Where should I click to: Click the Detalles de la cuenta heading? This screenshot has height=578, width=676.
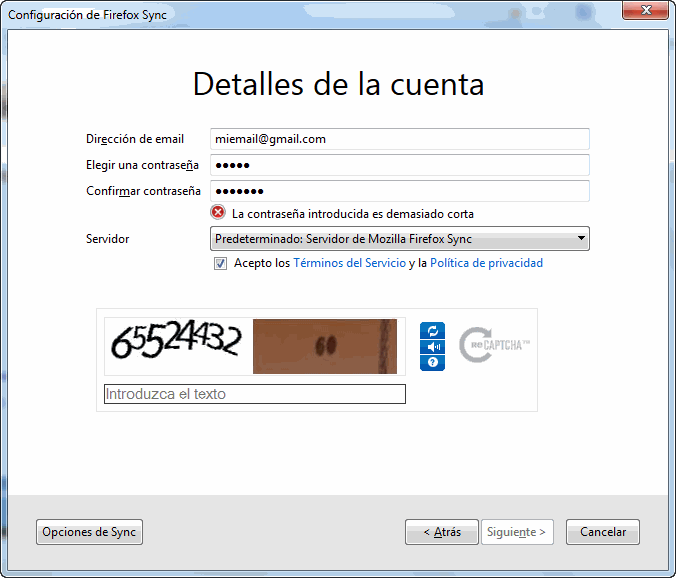coord(338,84)
